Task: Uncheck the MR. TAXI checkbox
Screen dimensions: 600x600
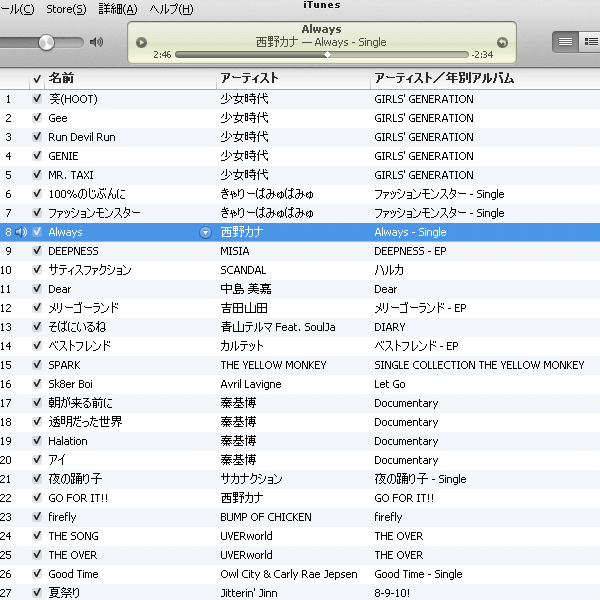Action: pos(37,175)
